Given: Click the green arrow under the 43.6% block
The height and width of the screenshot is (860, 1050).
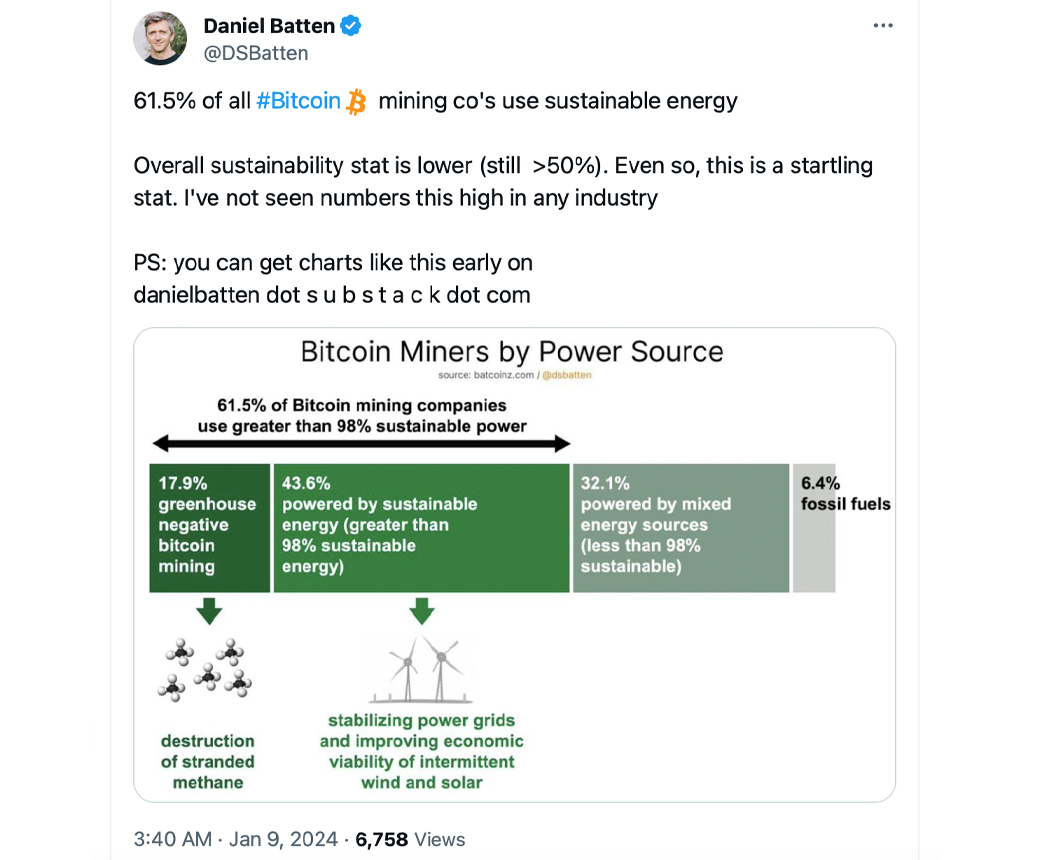Looking at the screenshot, I should click(422, 610).
